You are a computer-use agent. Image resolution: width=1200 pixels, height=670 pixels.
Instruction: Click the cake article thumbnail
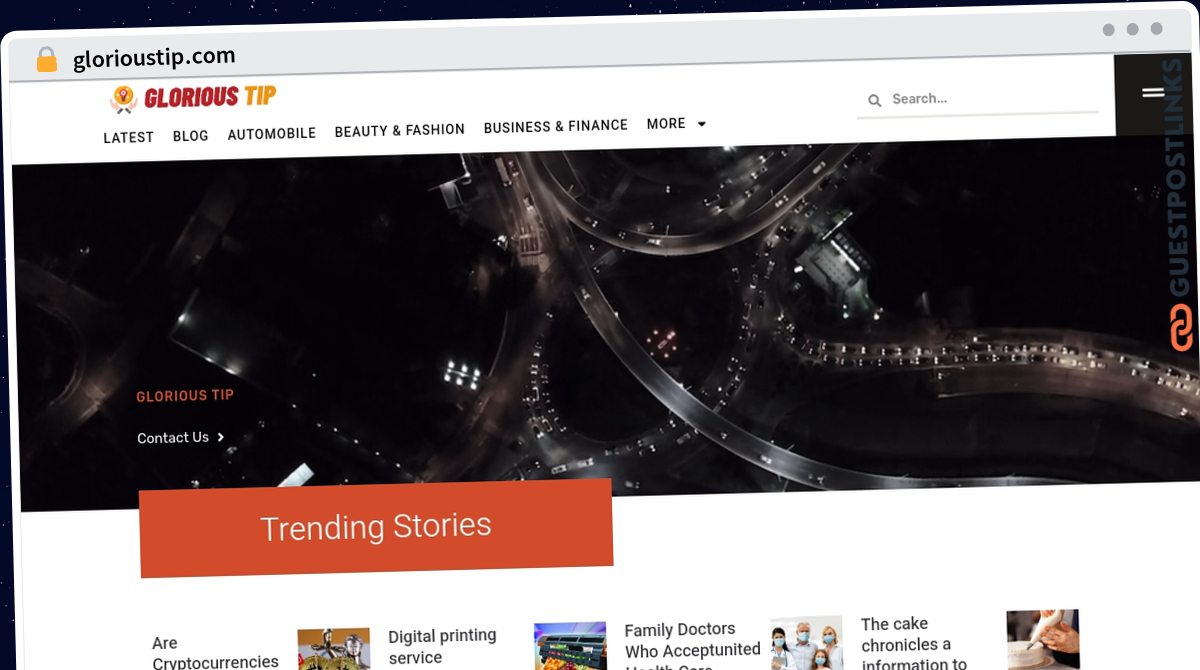1043,640
